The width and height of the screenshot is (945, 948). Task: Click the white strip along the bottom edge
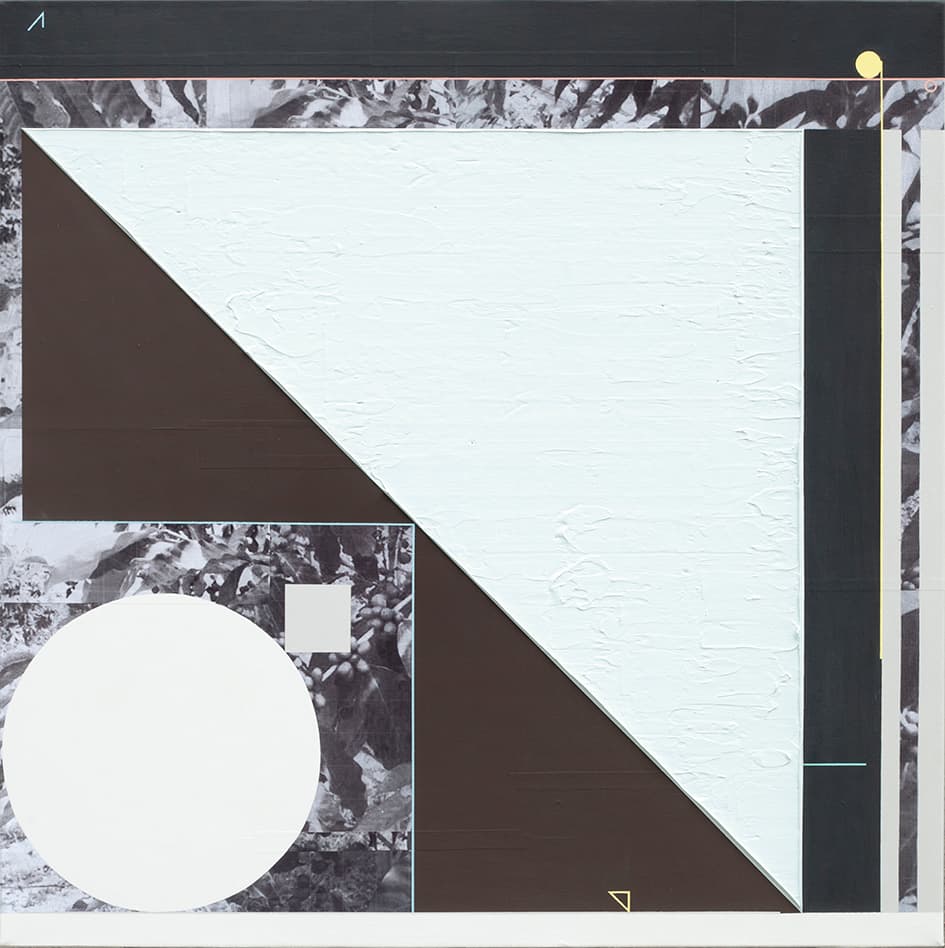[x=470, y=929]
